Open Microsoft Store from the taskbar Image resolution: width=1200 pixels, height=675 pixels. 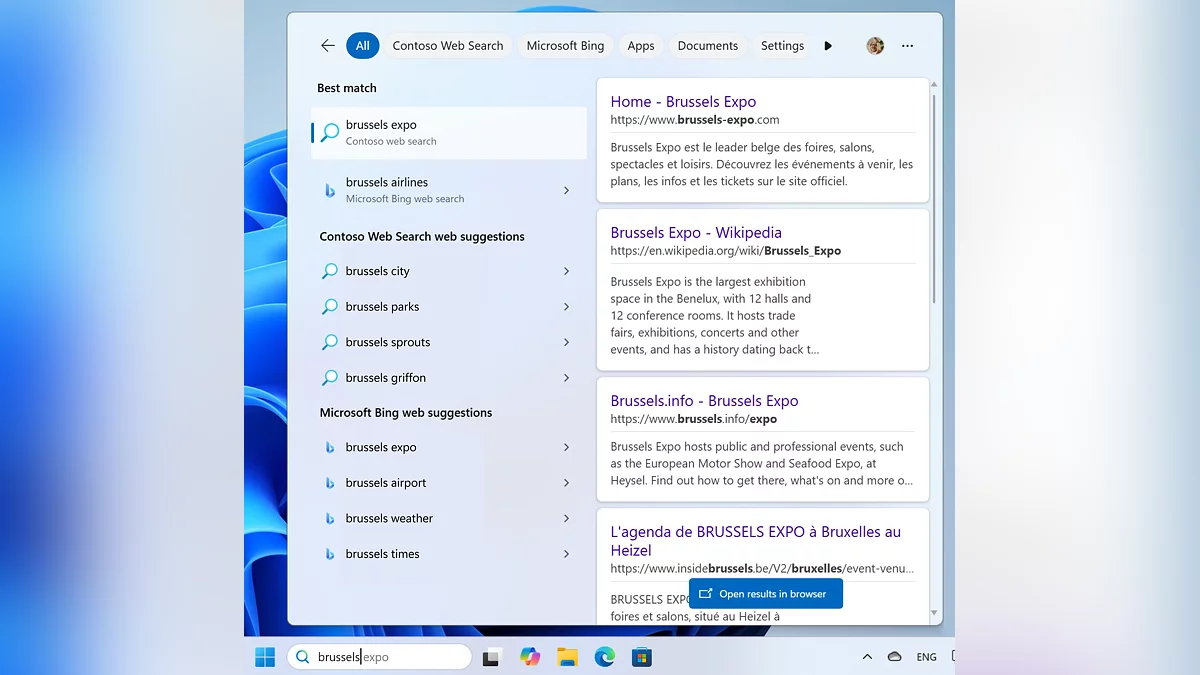click(641, 657)
